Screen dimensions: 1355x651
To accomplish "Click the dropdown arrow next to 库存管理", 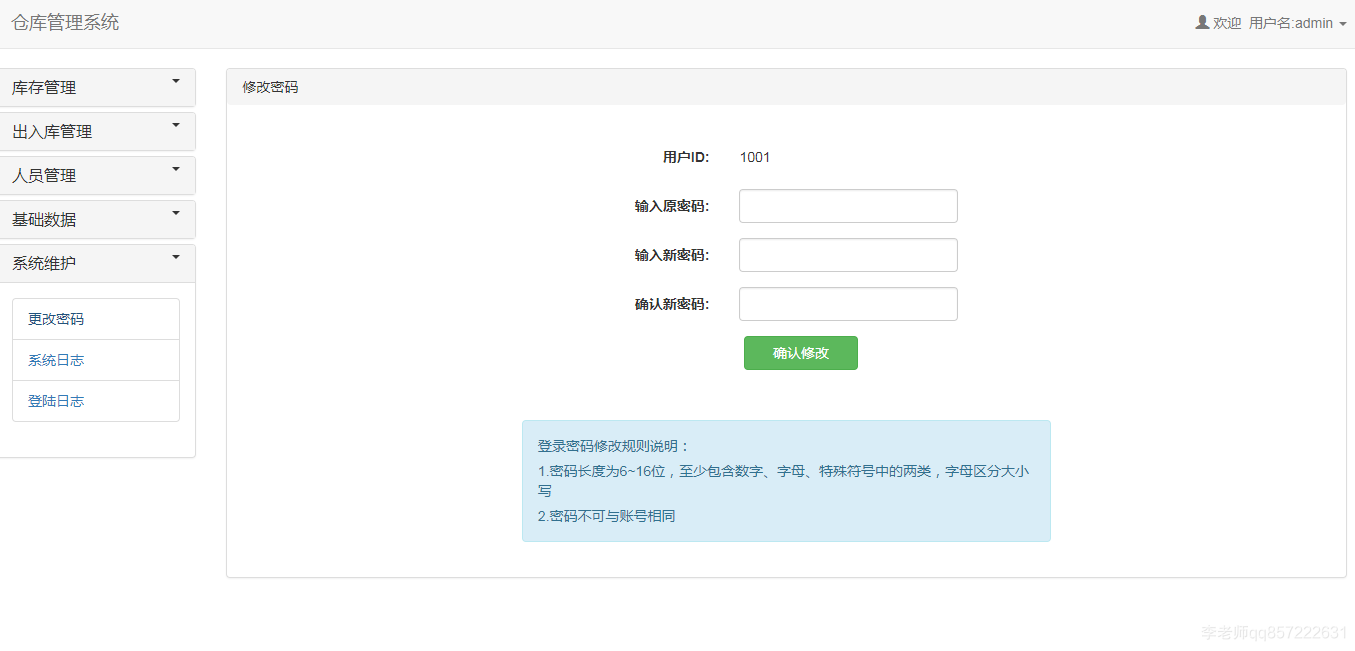I will click(176, 84).
